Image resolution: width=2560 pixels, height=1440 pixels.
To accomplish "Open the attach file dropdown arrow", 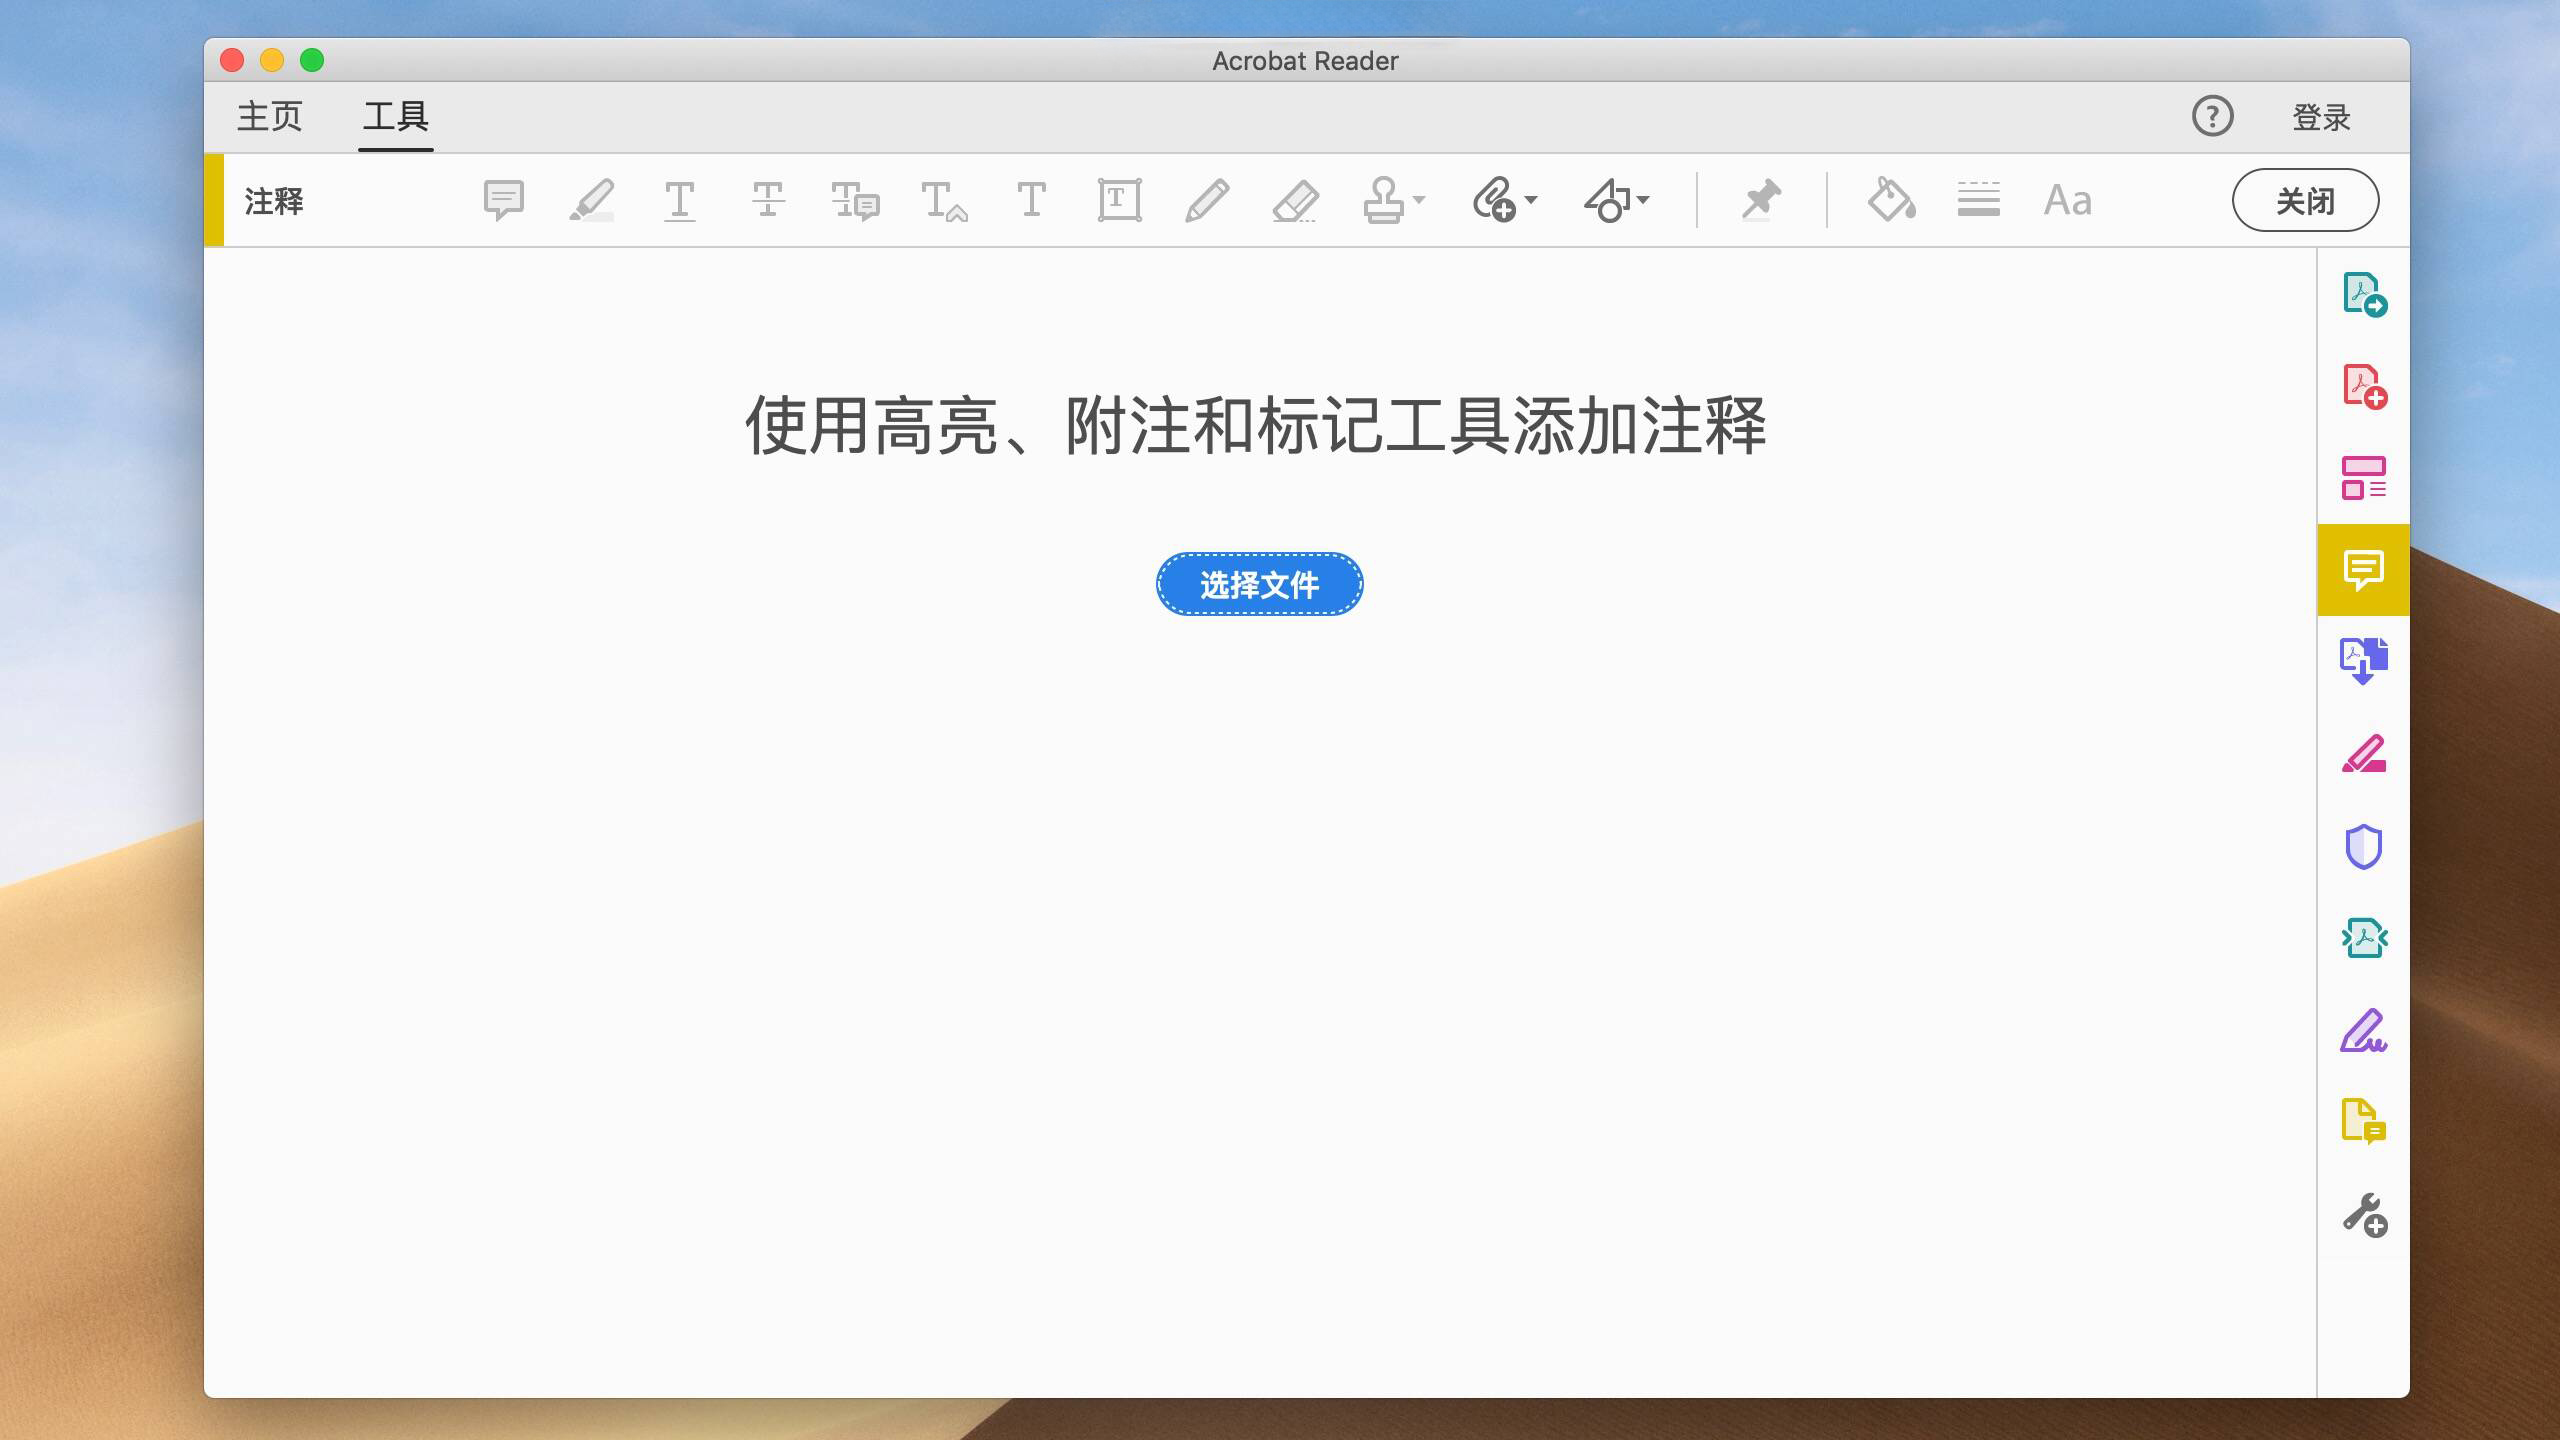I will [1531, 200].
